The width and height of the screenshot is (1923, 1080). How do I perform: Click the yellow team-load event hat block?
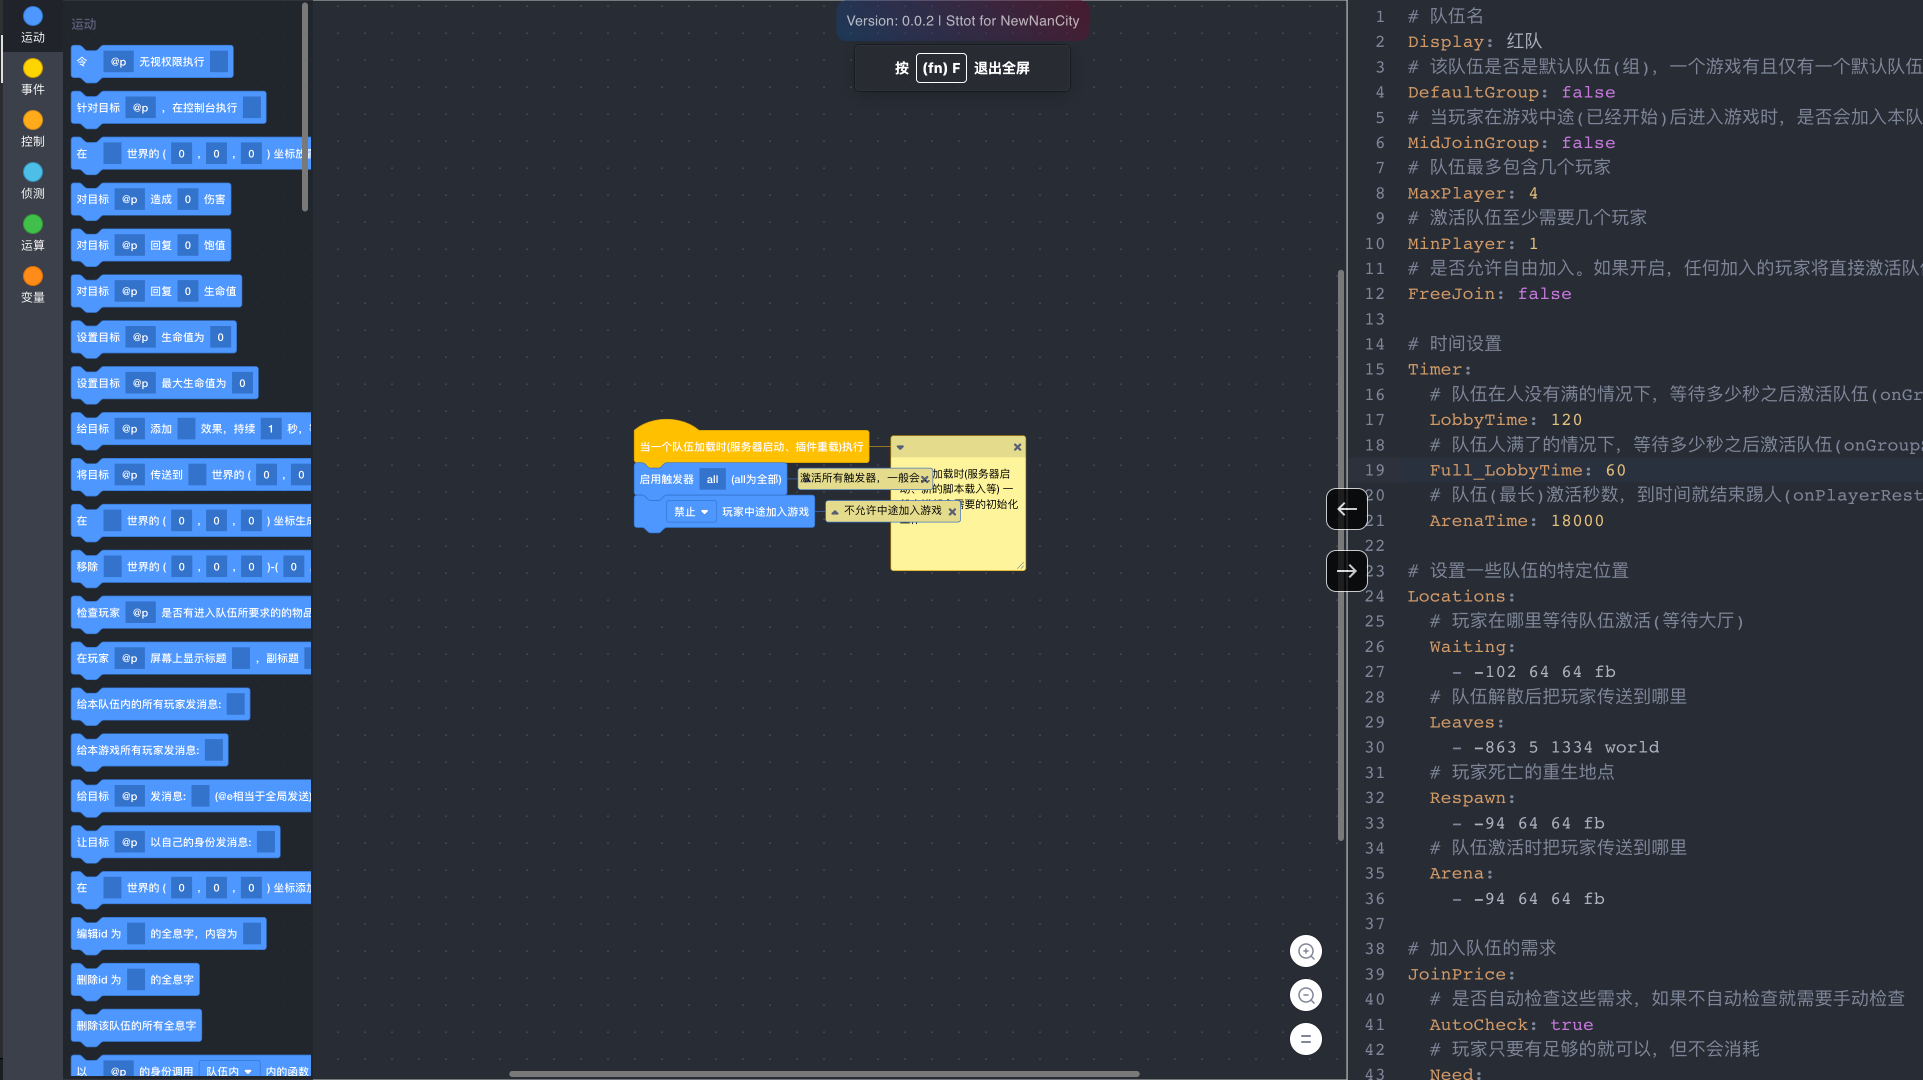pos(750,447)
